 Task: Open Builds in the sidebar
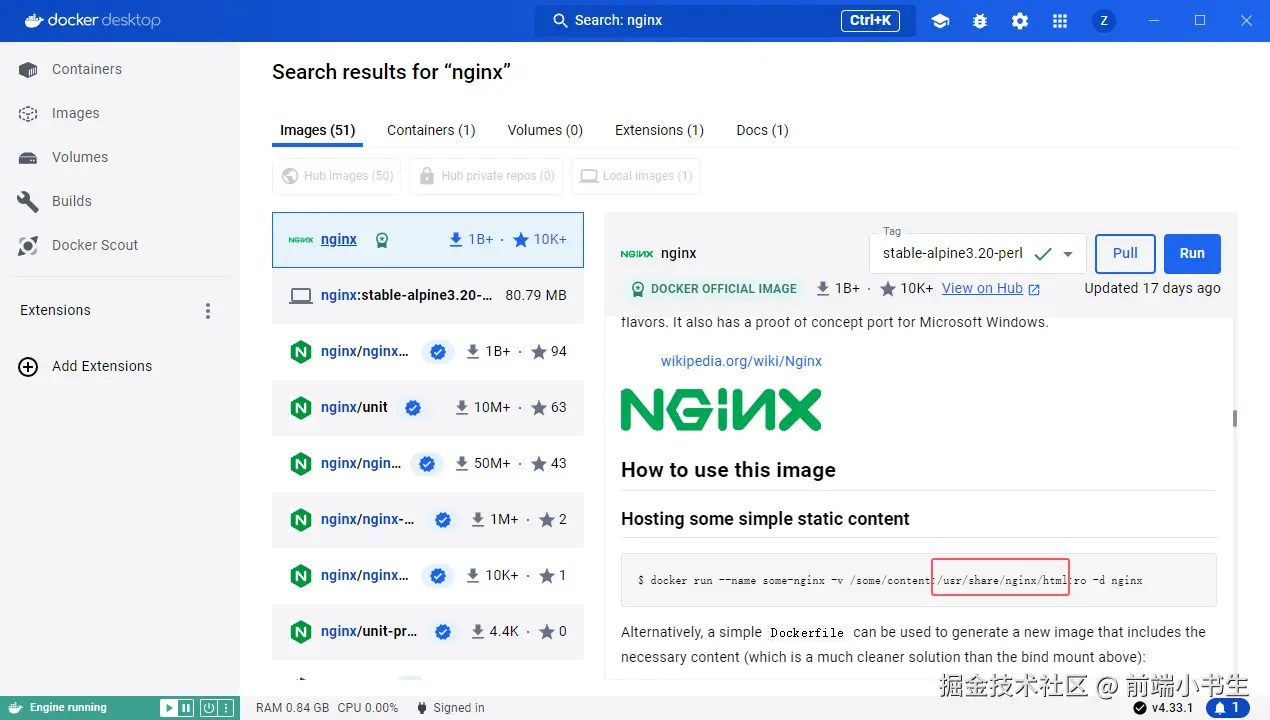120,202
